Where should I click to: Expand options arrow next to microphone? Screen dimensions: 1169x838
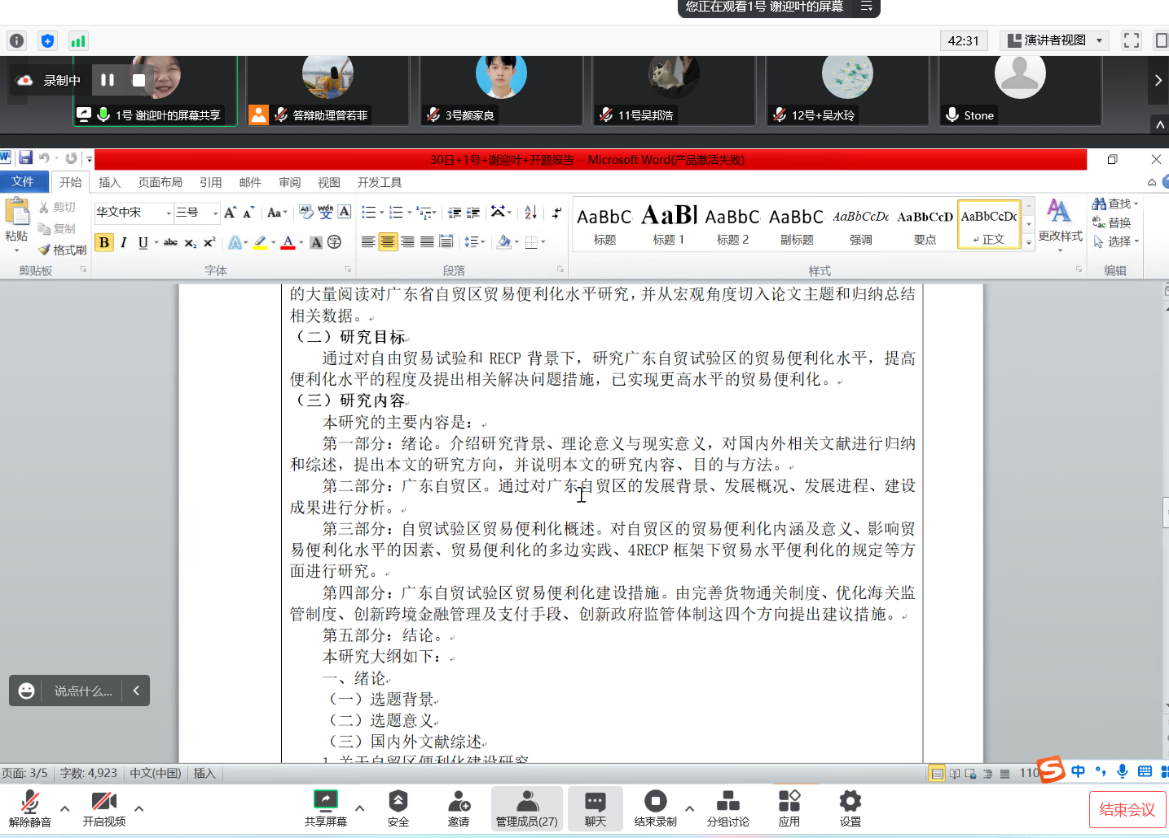pos(65,808)
